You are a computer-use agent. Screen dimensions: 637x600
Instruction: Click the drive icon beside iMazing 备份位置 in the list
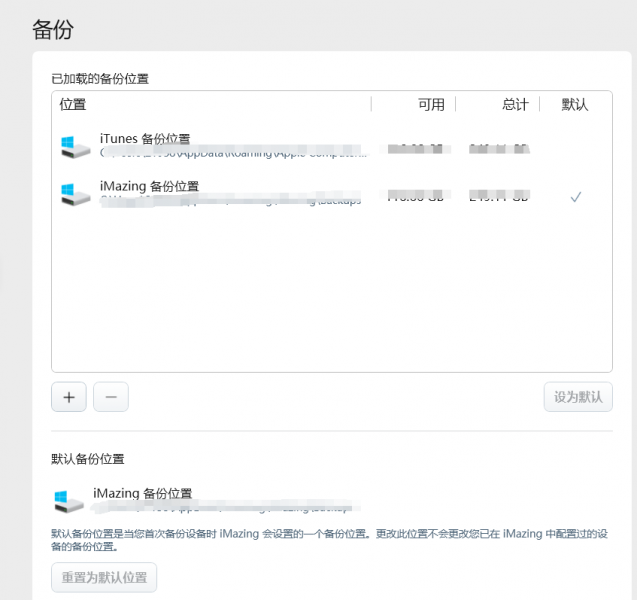pos(76,195)
